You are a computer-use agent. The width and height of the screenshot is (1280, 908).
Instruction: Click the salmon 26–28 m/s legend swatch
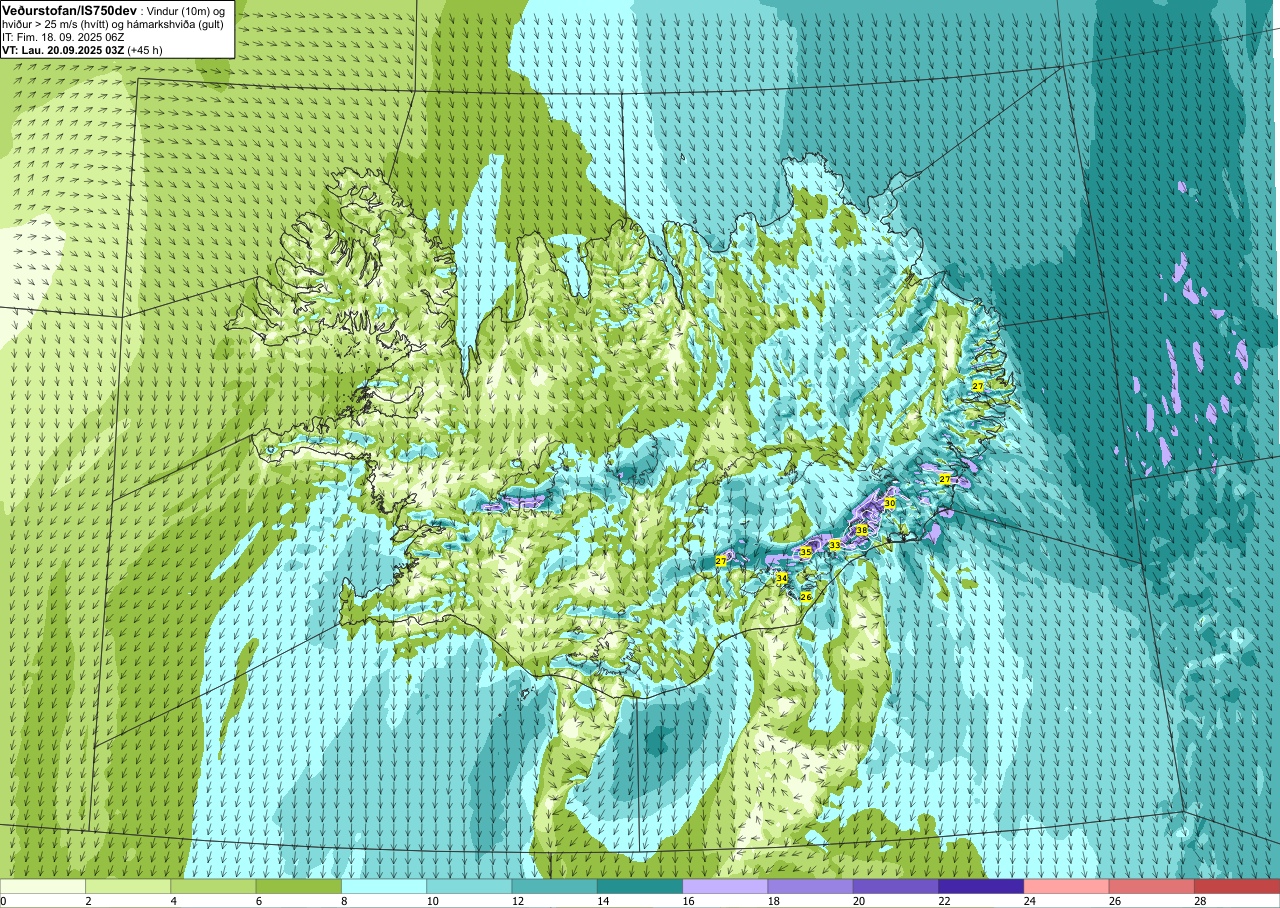pyautogui.click(x=1151, y=886)
